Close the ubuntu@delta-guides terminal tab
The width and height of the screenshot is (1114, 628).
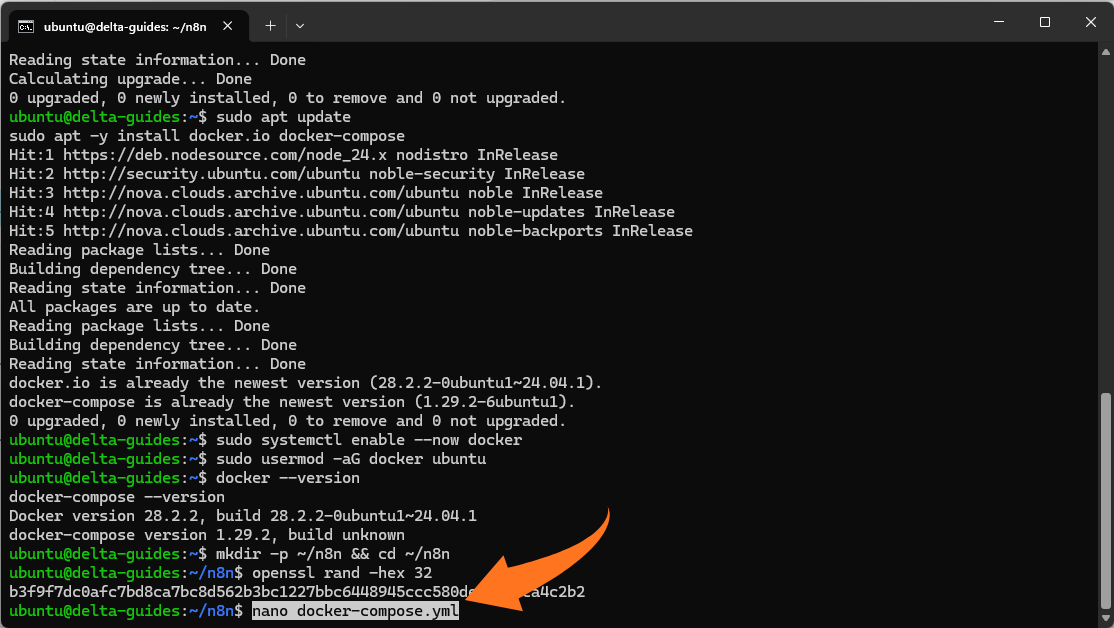[x=232, y=26]
